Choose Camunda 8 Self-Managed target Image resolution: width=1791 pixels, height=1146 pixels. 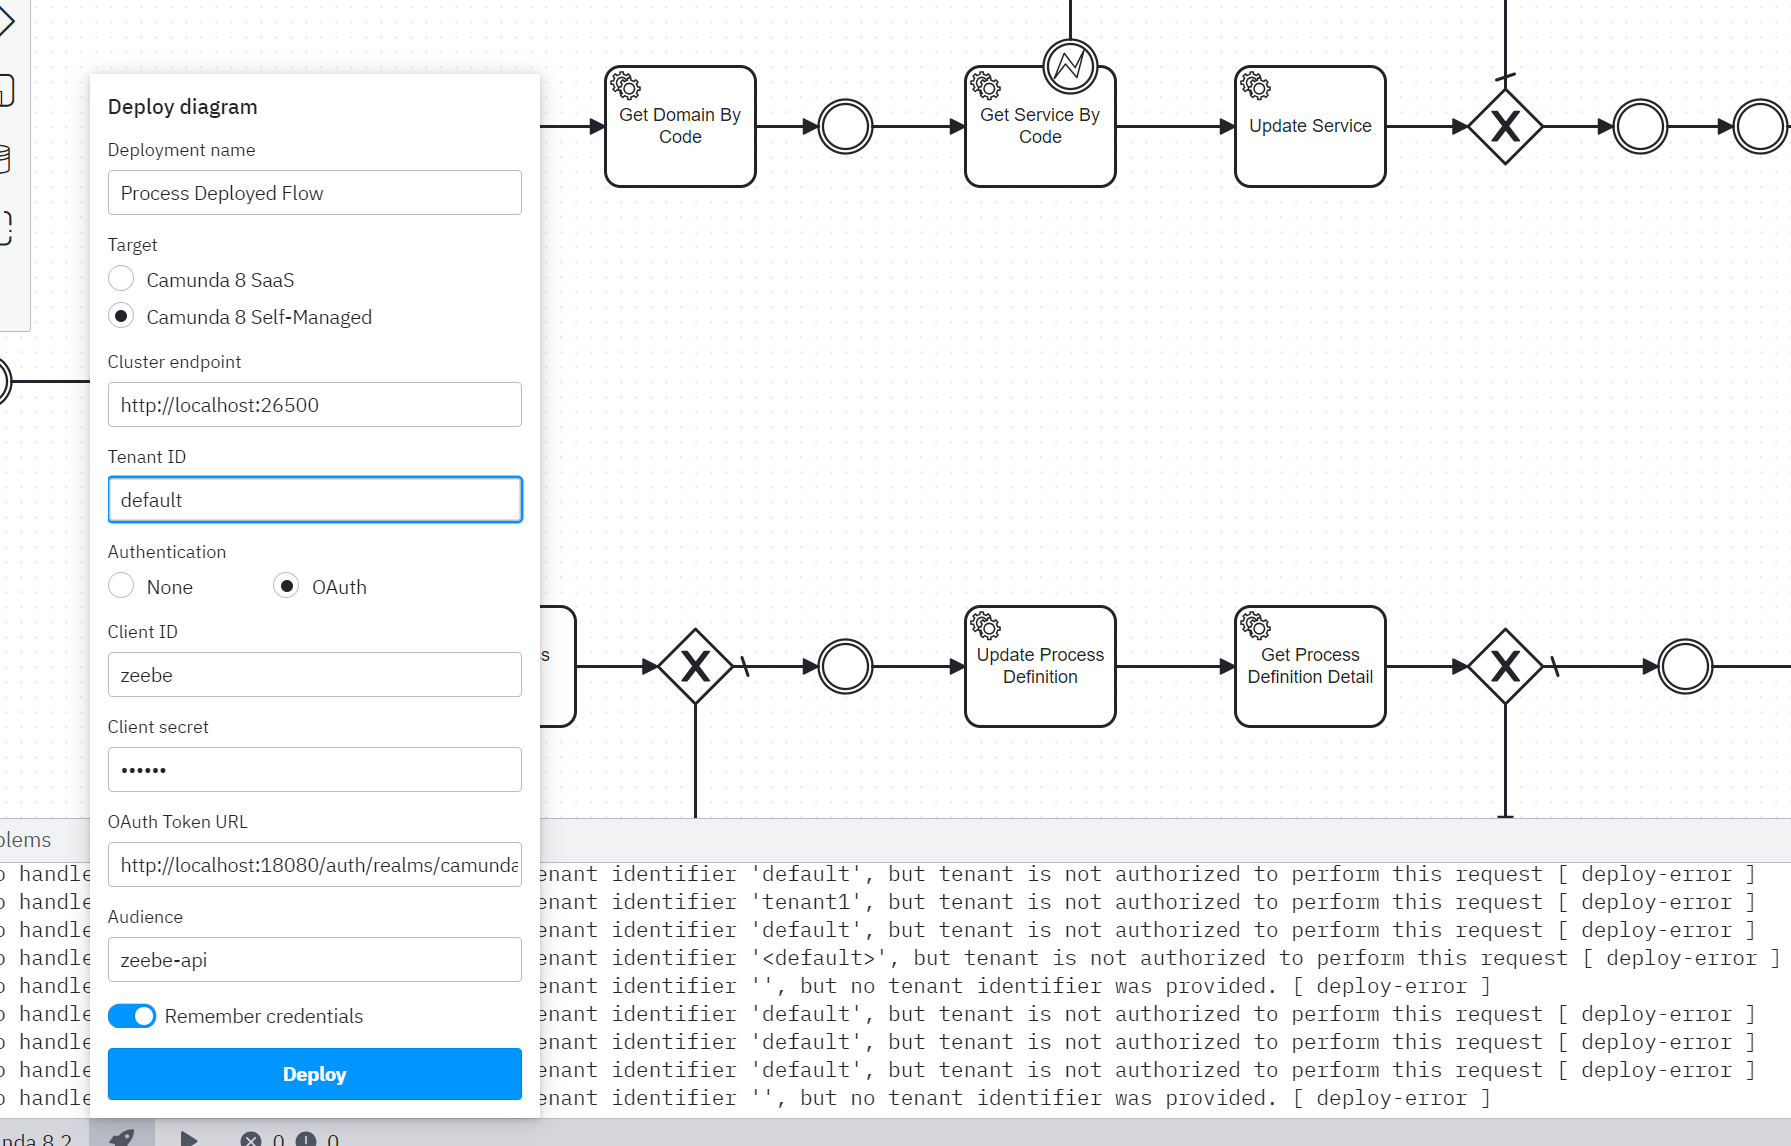(x=121, y=316)
